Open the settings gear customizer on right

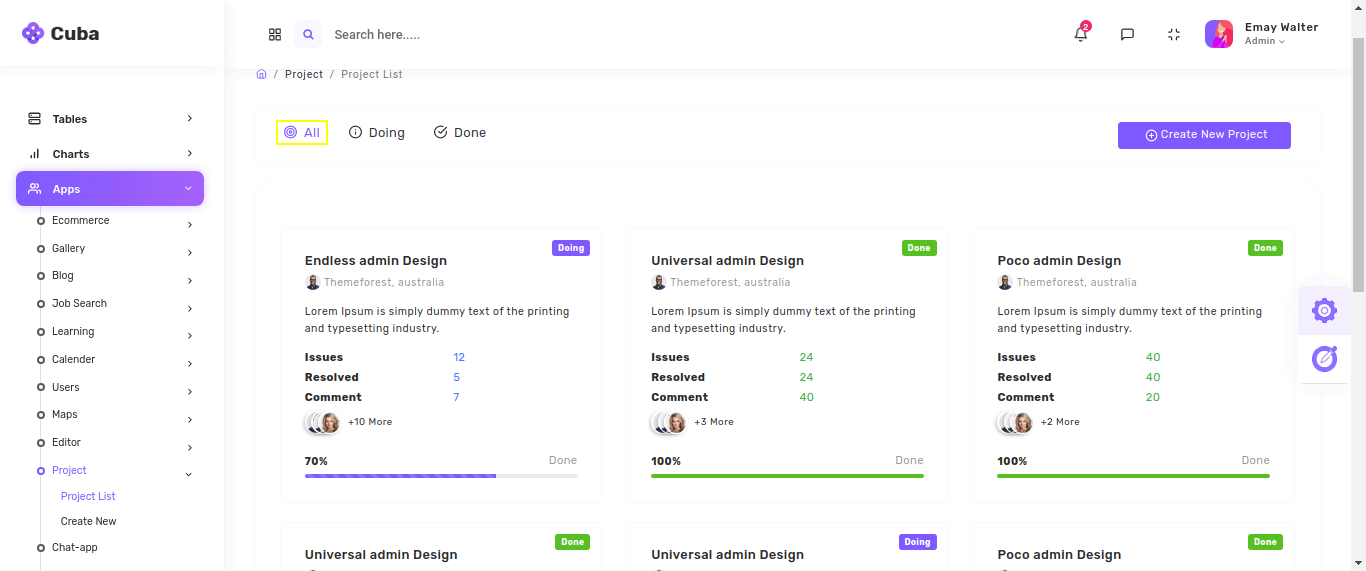pos(1324,311)
